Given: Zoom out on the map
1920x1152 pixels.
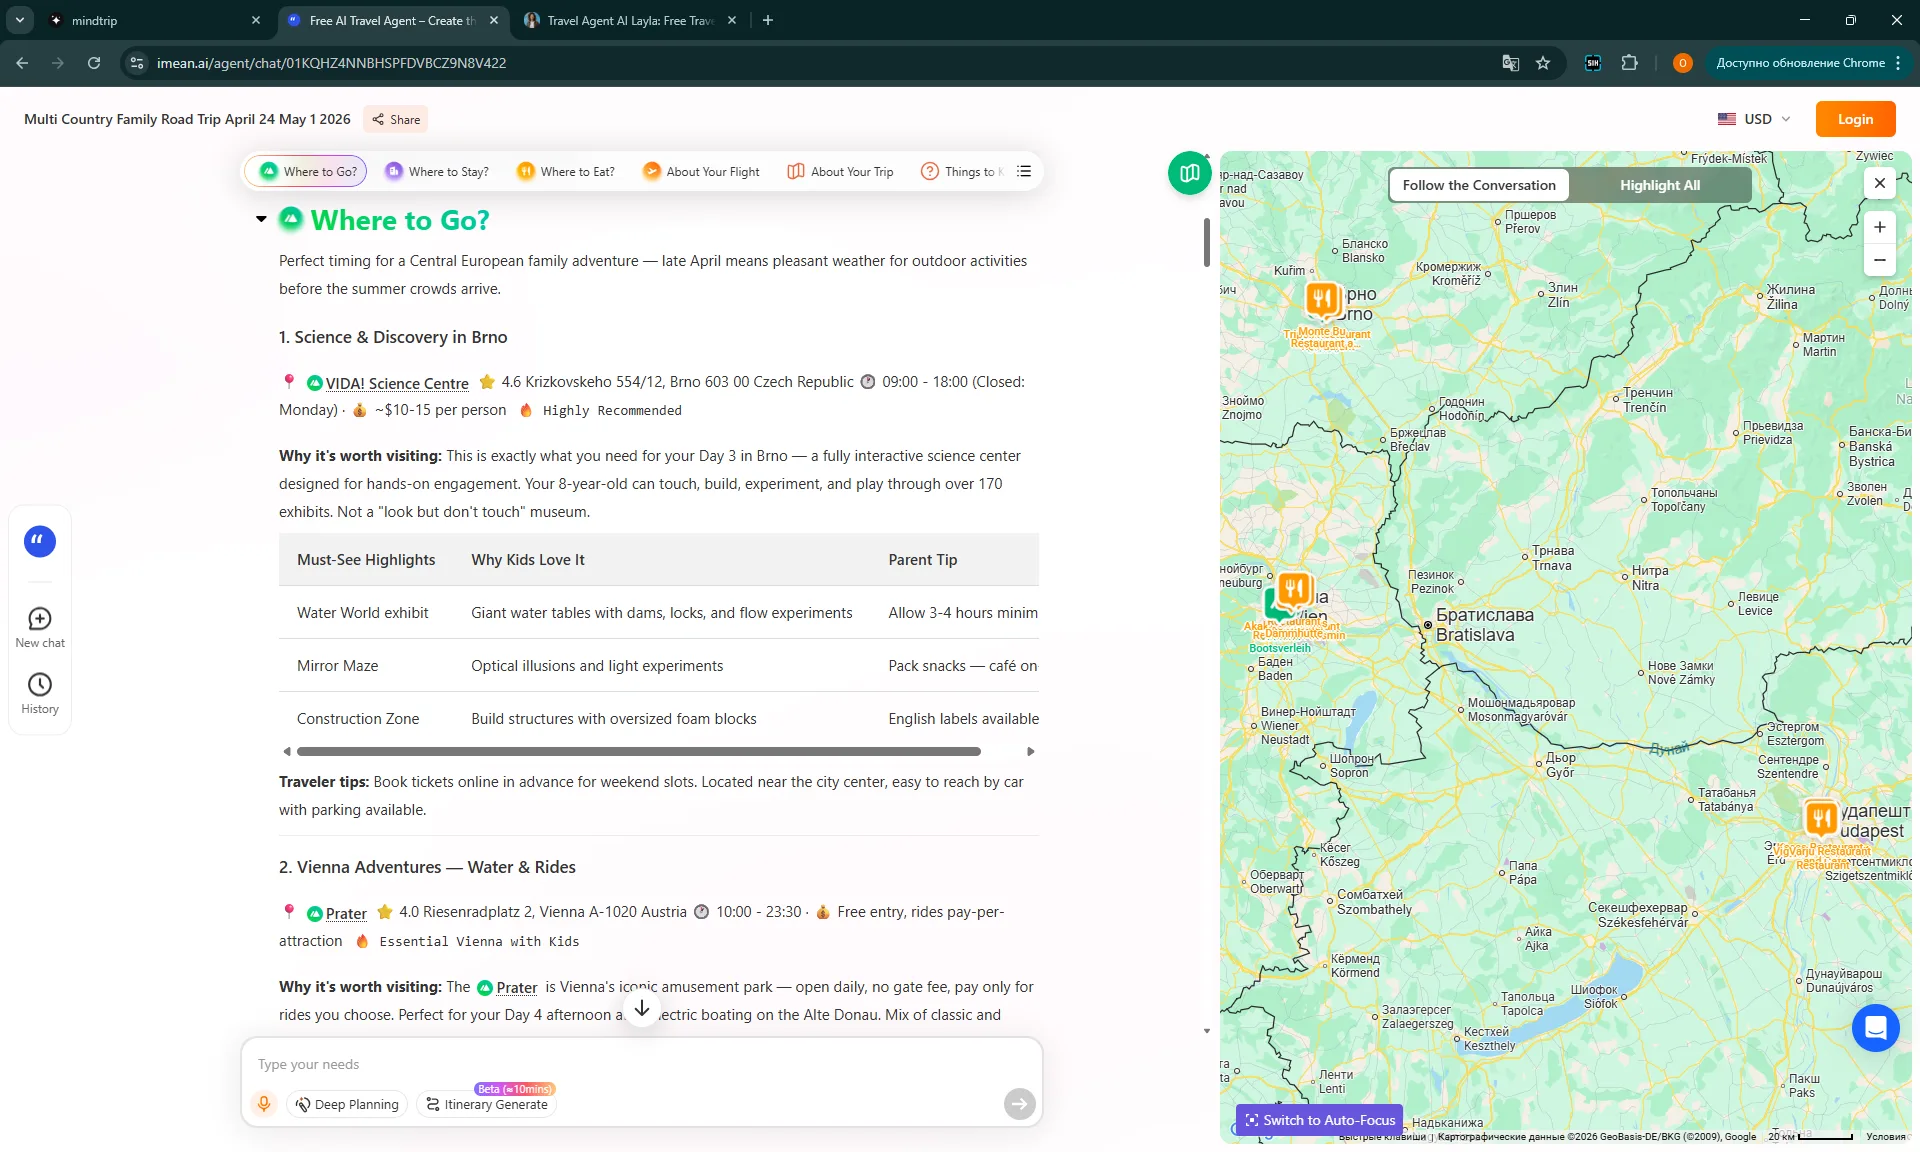Looking at the screenshot, I should 1880,260.
